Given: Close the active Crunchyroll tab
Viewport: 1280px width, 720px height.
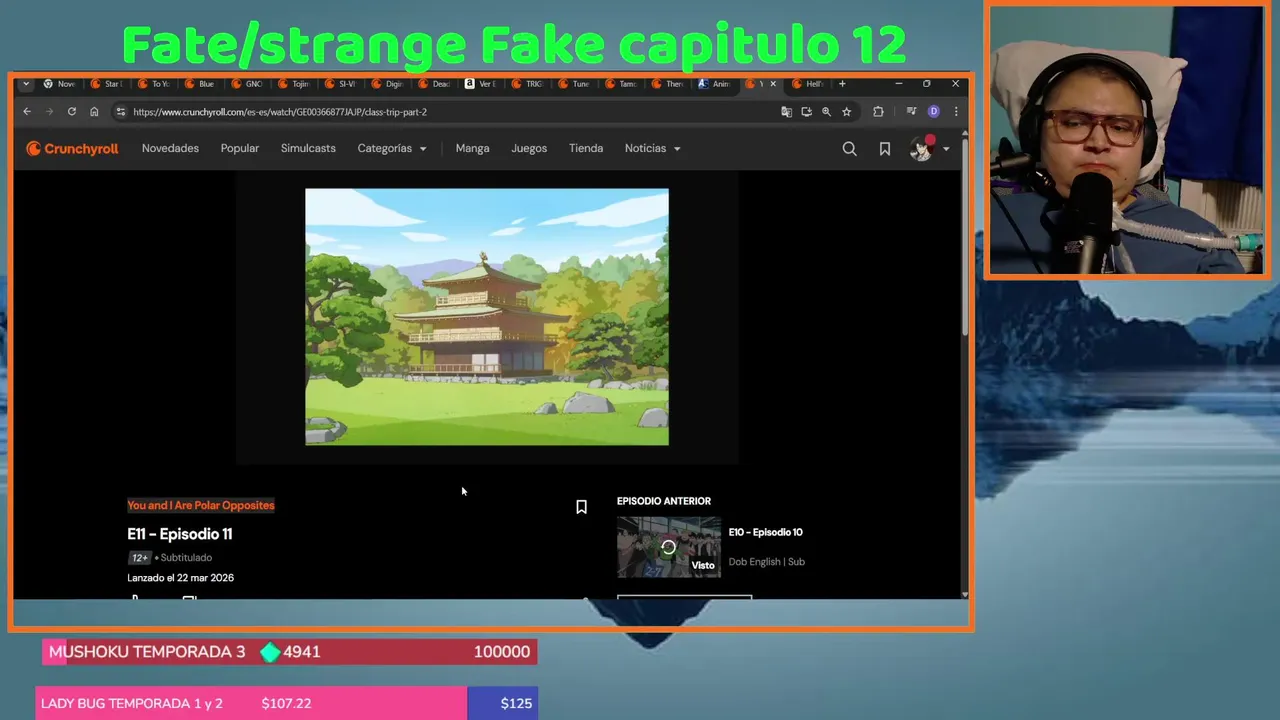Looking at the screenshot, I should pyautogui.click(x=772, y=84).
